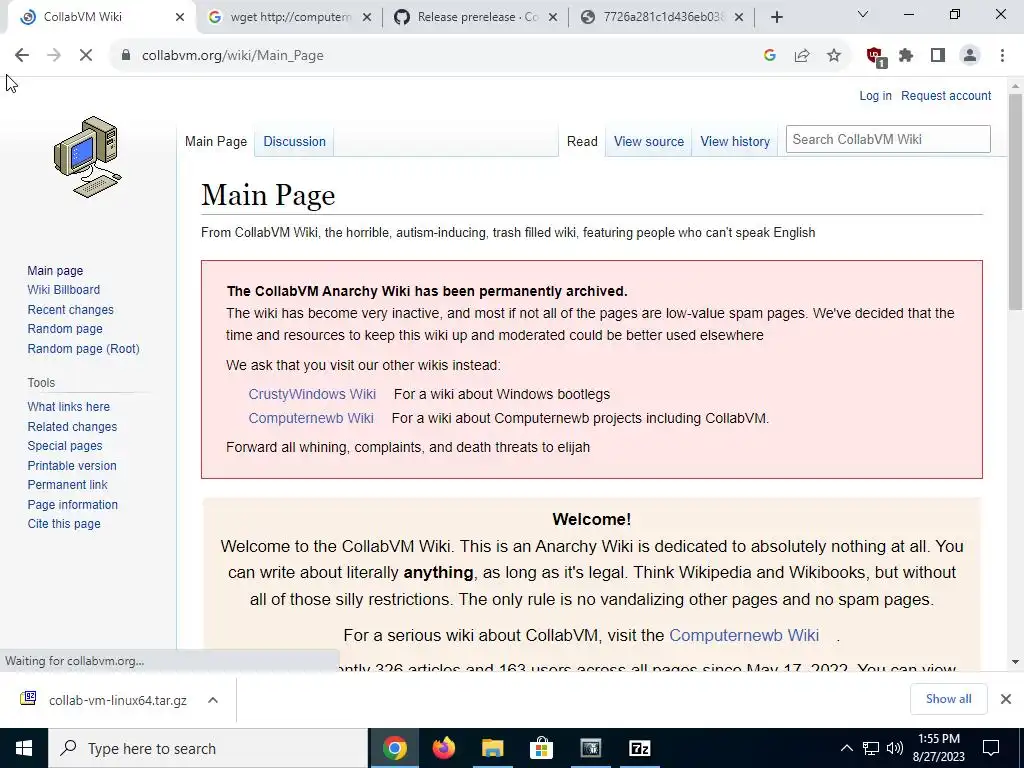The width and height of the screenshot is (1024, 768).
Task: Open 7-Zip from the taskbar
Action: pyautogui.click(x=639, y=748)
